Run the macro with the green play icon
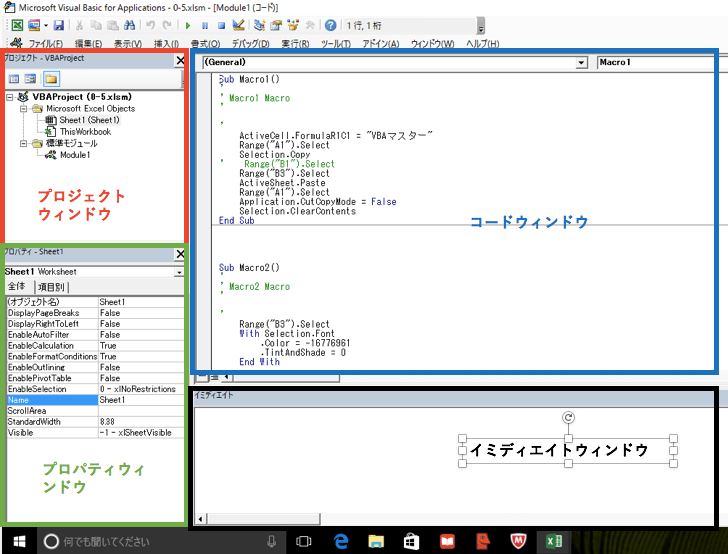The height and width of the screenshot is (554, 728). point(188,26)
